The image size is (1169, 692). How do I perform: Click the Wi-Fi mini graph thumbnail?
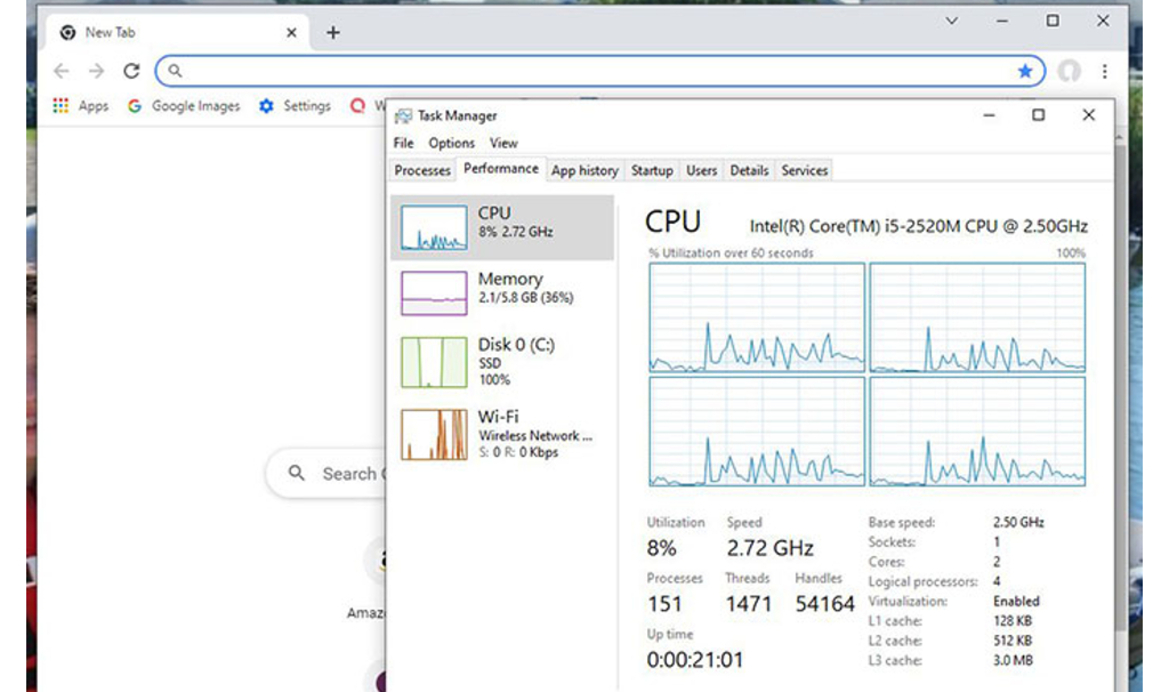(434, 434)
